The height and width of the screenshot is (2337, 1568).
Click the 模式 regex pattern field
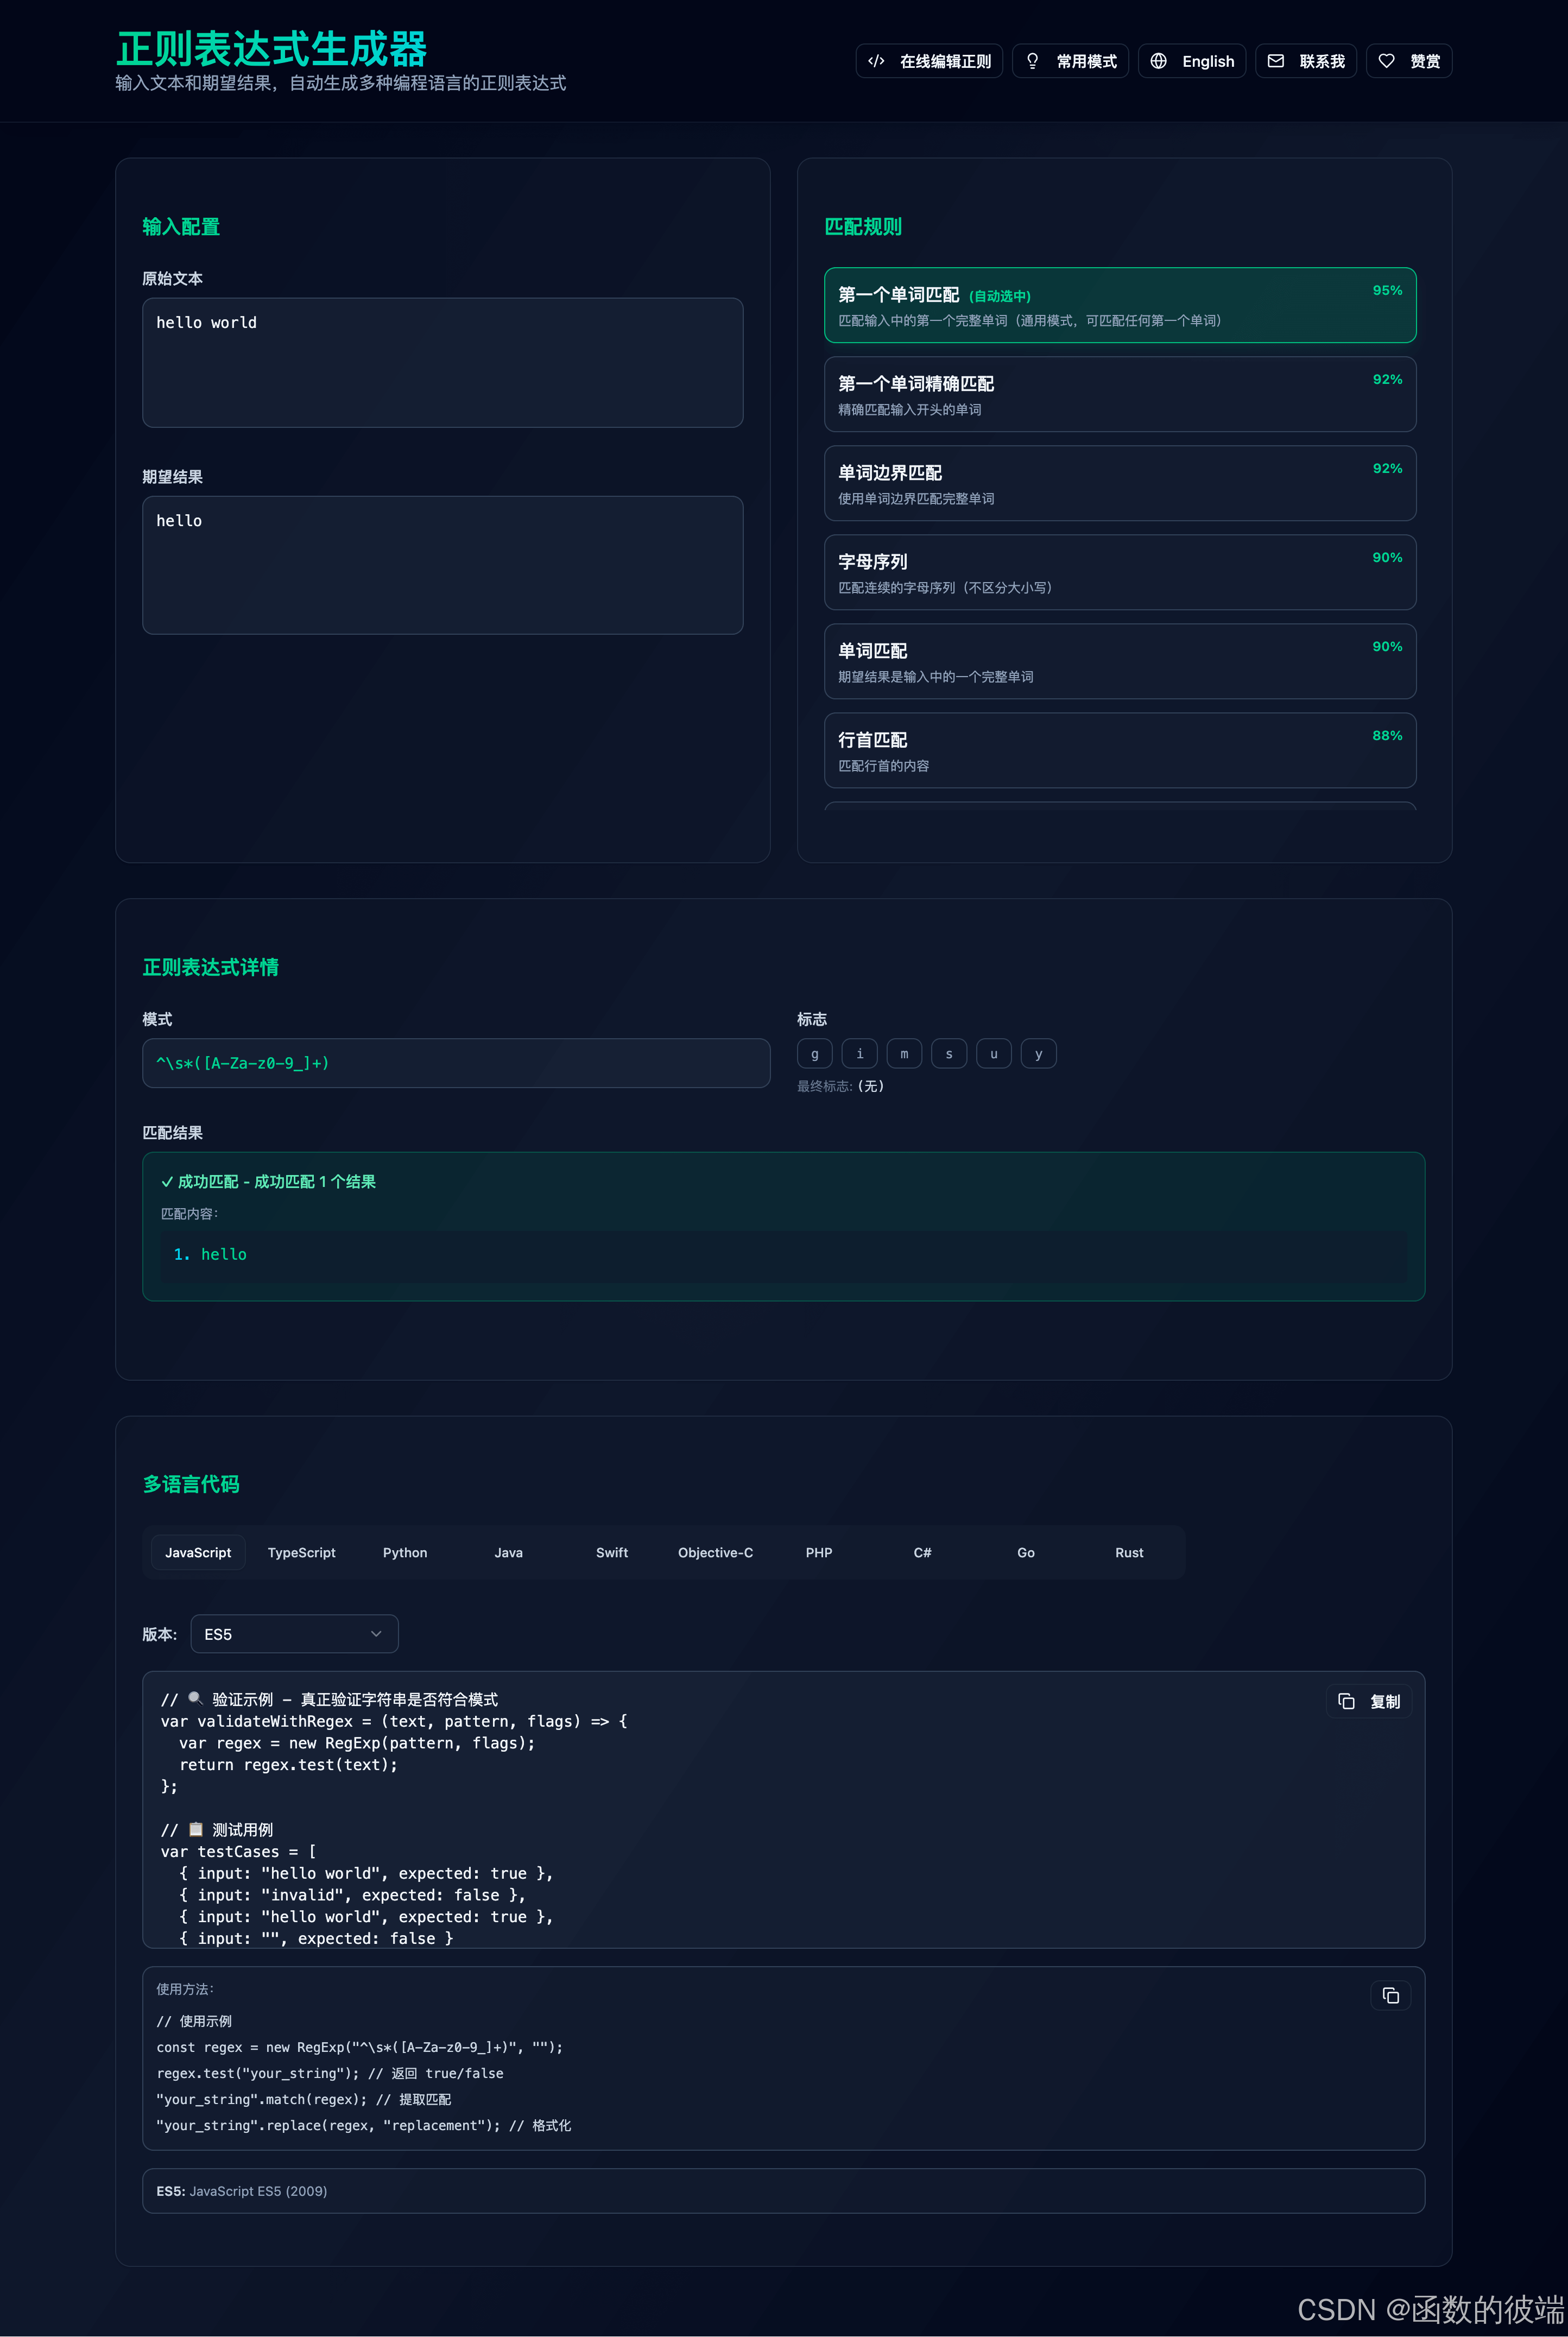(456, 1063)
